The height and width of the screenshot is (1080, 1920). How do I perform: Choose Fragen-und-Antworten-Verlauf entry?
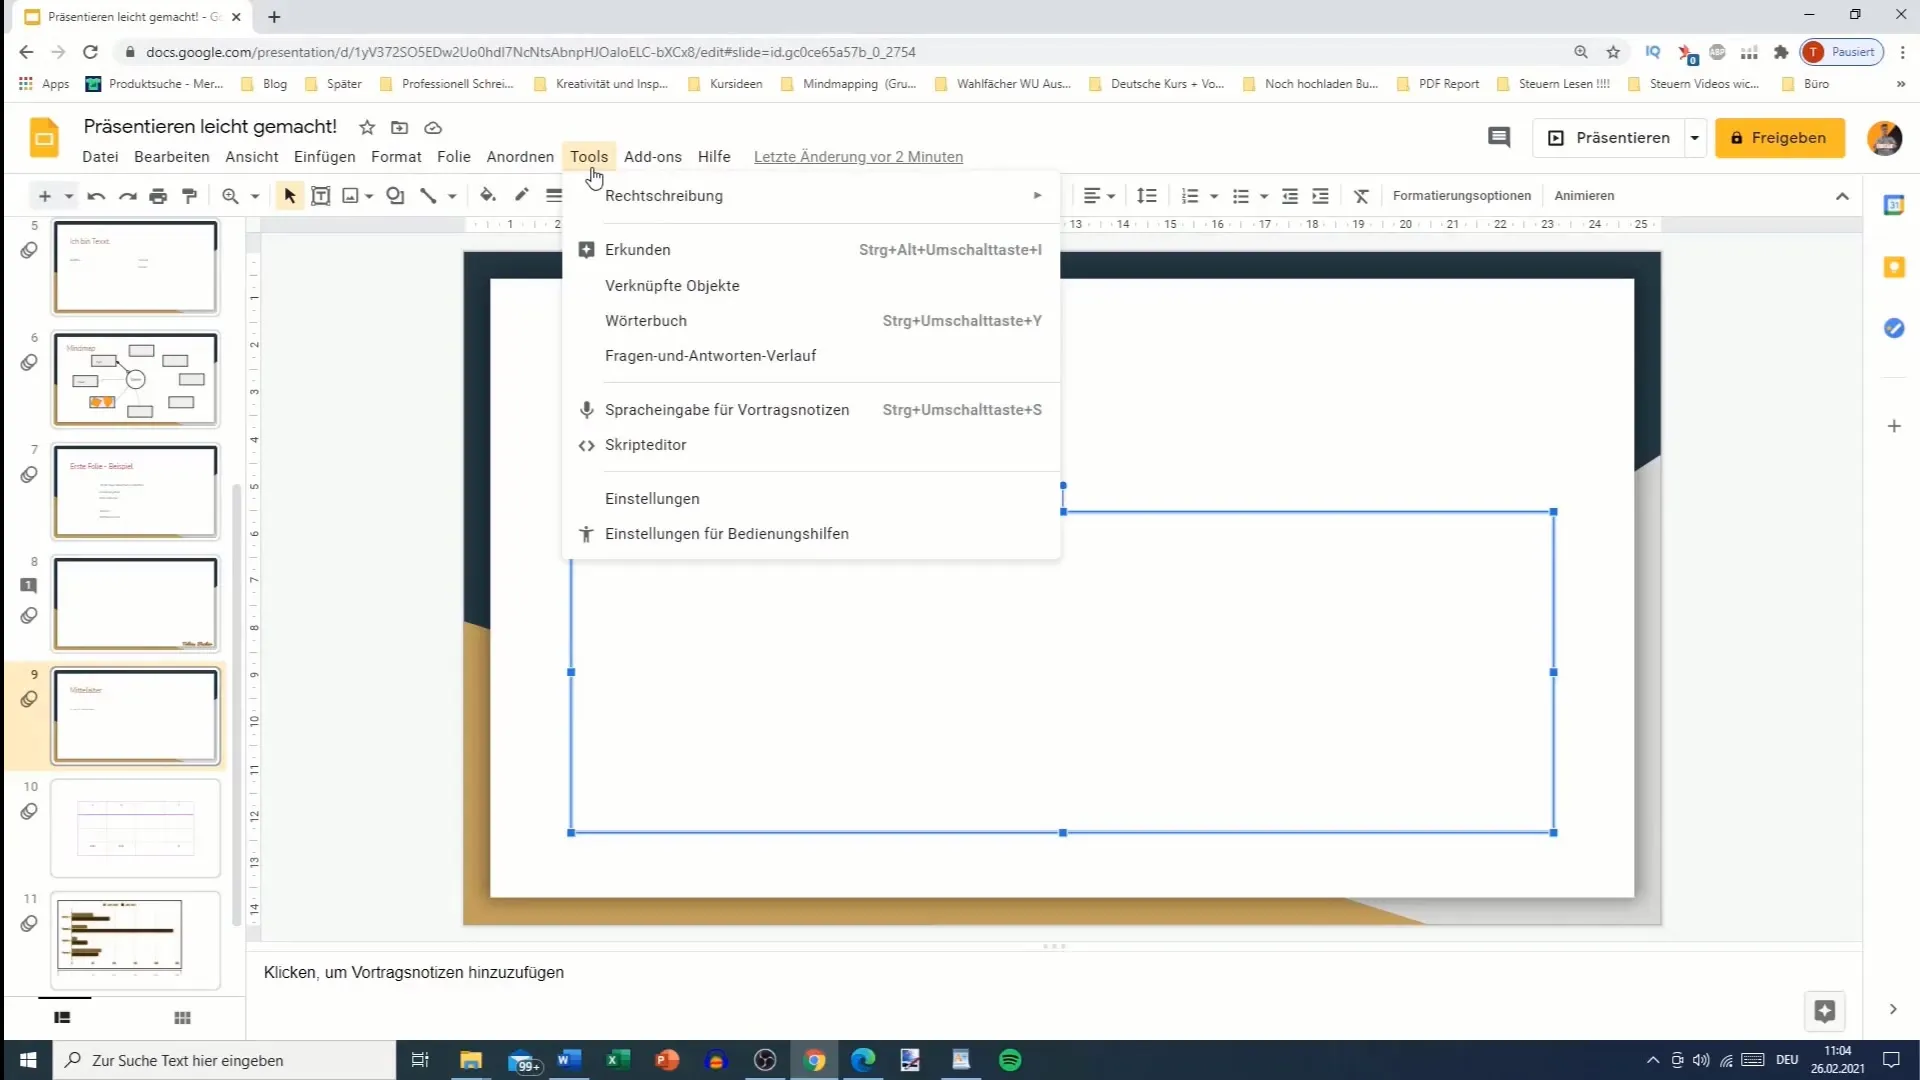811,356
